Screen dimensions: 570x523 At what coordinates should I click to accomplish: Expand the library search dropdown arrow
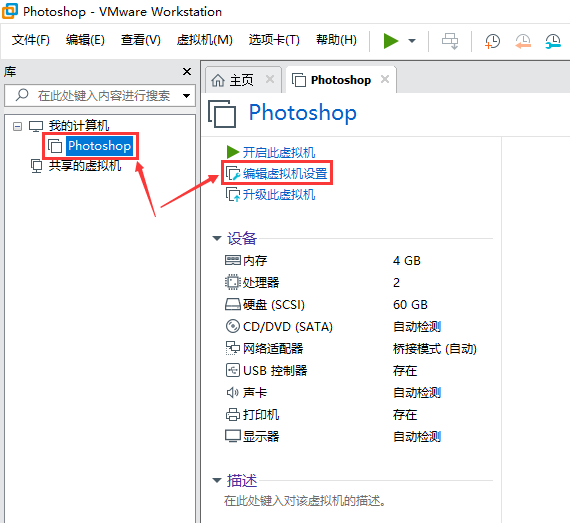coord(186,96)
